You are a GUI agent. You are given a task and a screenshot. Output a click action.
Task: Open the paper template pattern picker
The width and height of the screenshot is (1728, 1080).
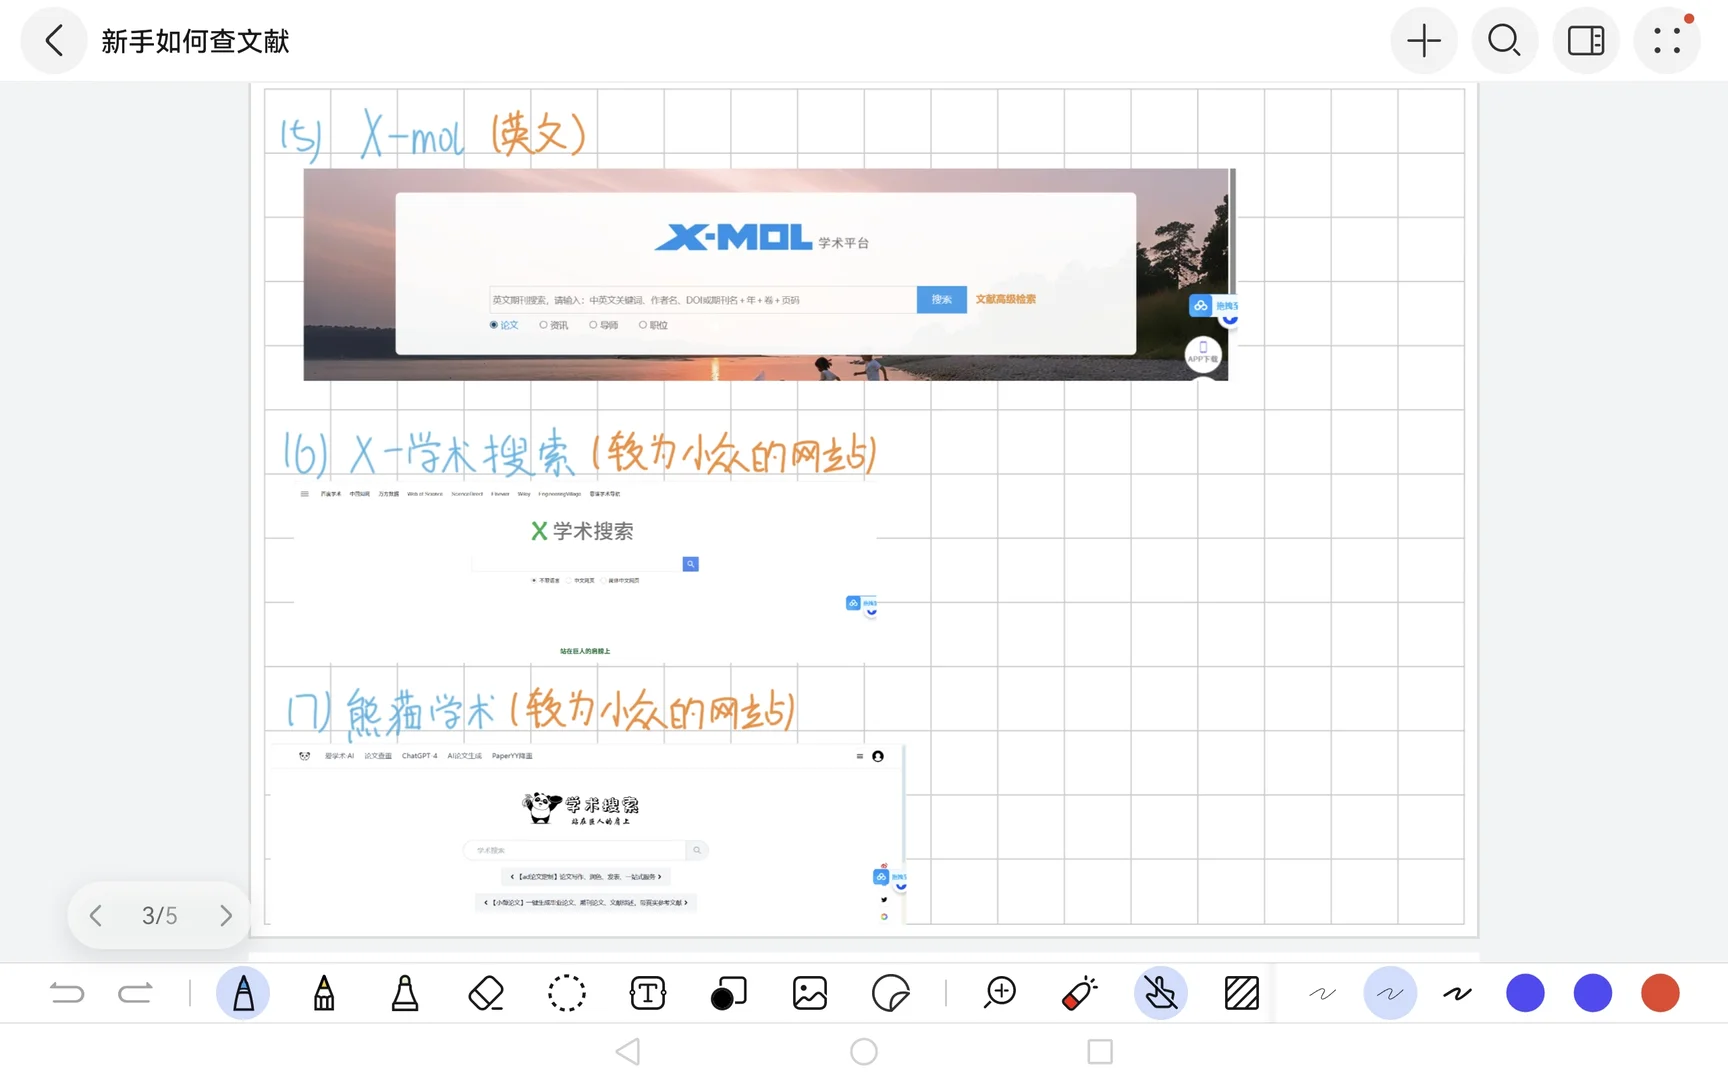1241,993
